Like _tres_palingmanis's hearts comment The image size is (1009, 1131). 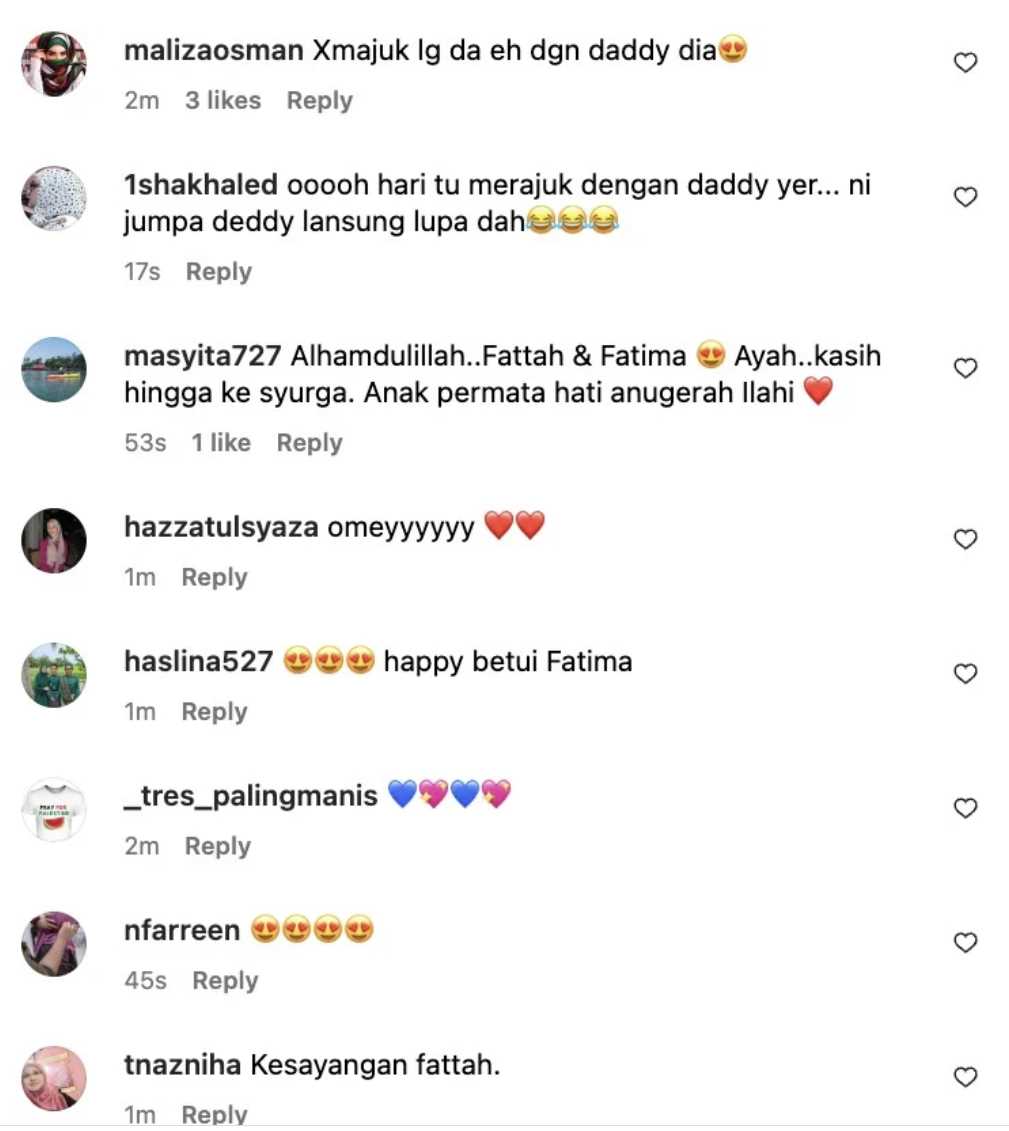click(965, 808)
